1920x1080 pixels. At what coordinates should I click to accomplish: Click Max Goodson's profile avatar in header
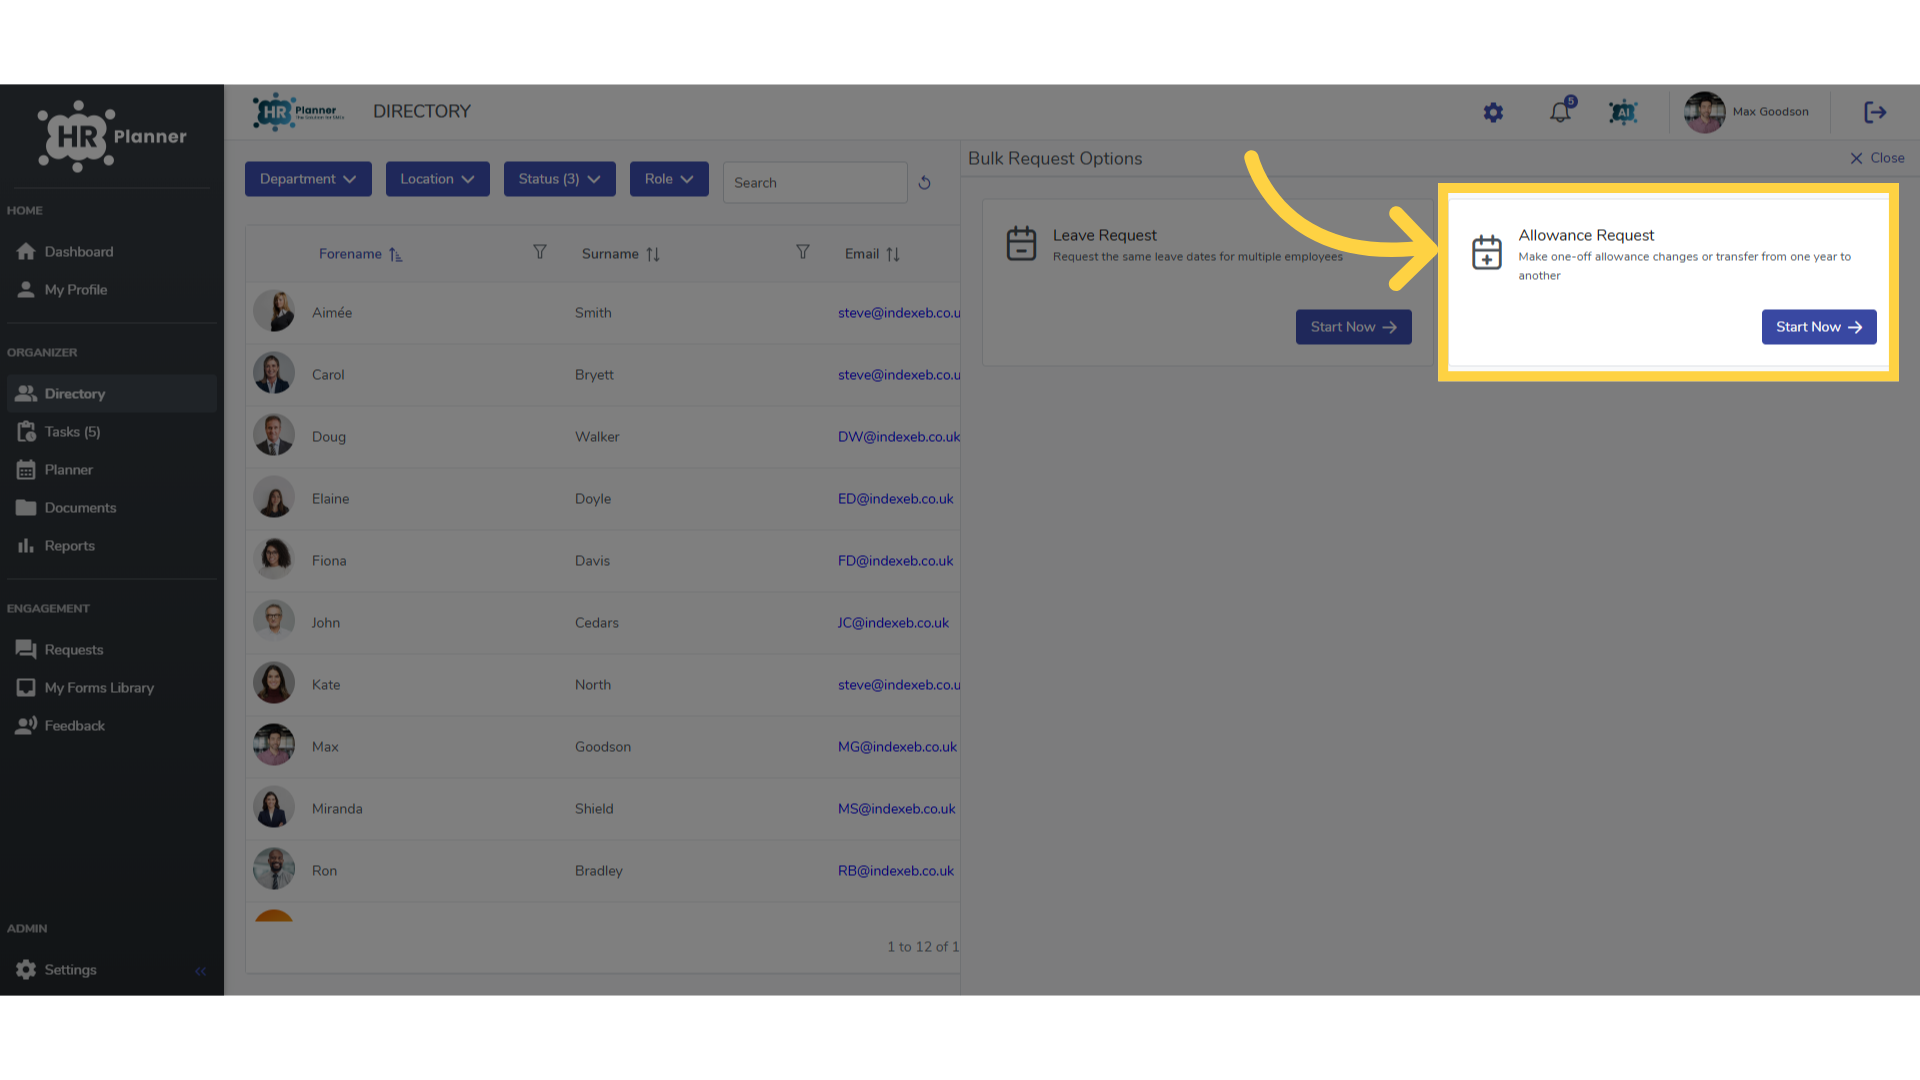1704,112
